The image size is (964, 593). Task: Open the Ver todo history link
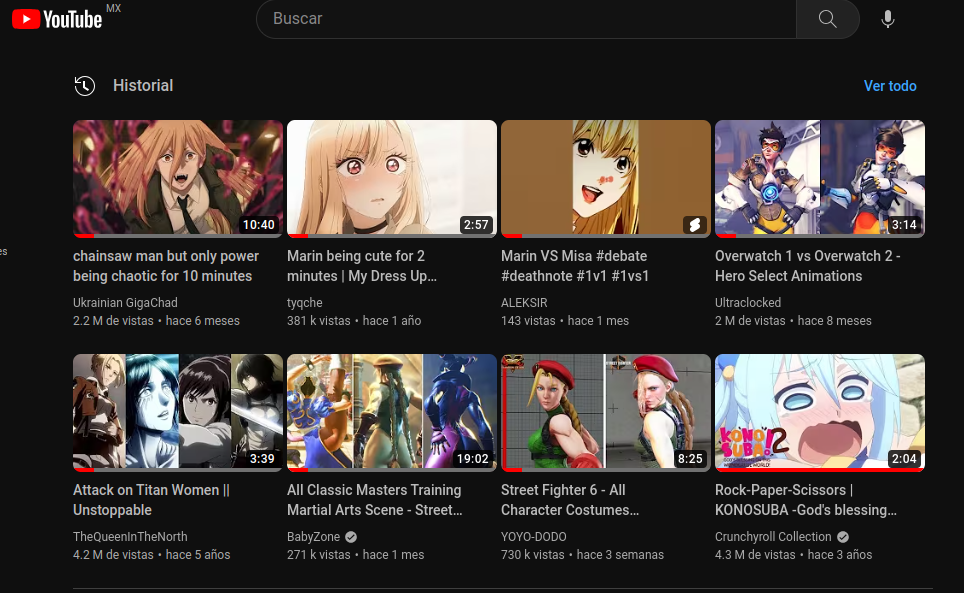890,86
